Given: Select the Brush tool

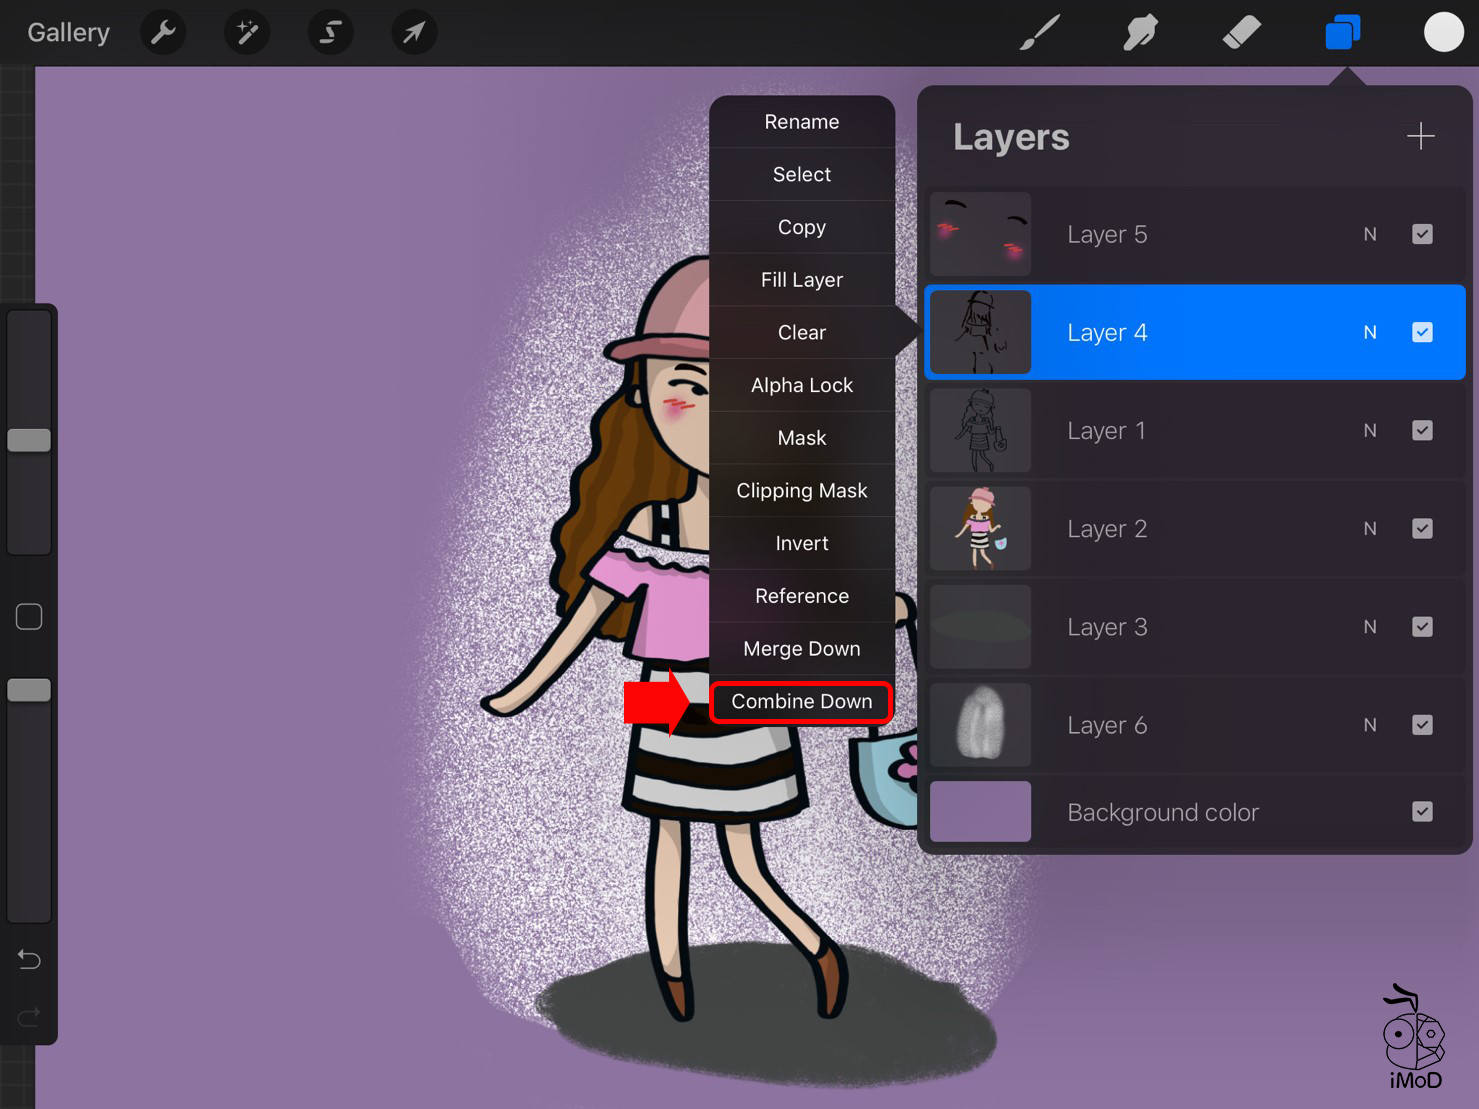Looking at the screenshot, I should point(1040,33).
